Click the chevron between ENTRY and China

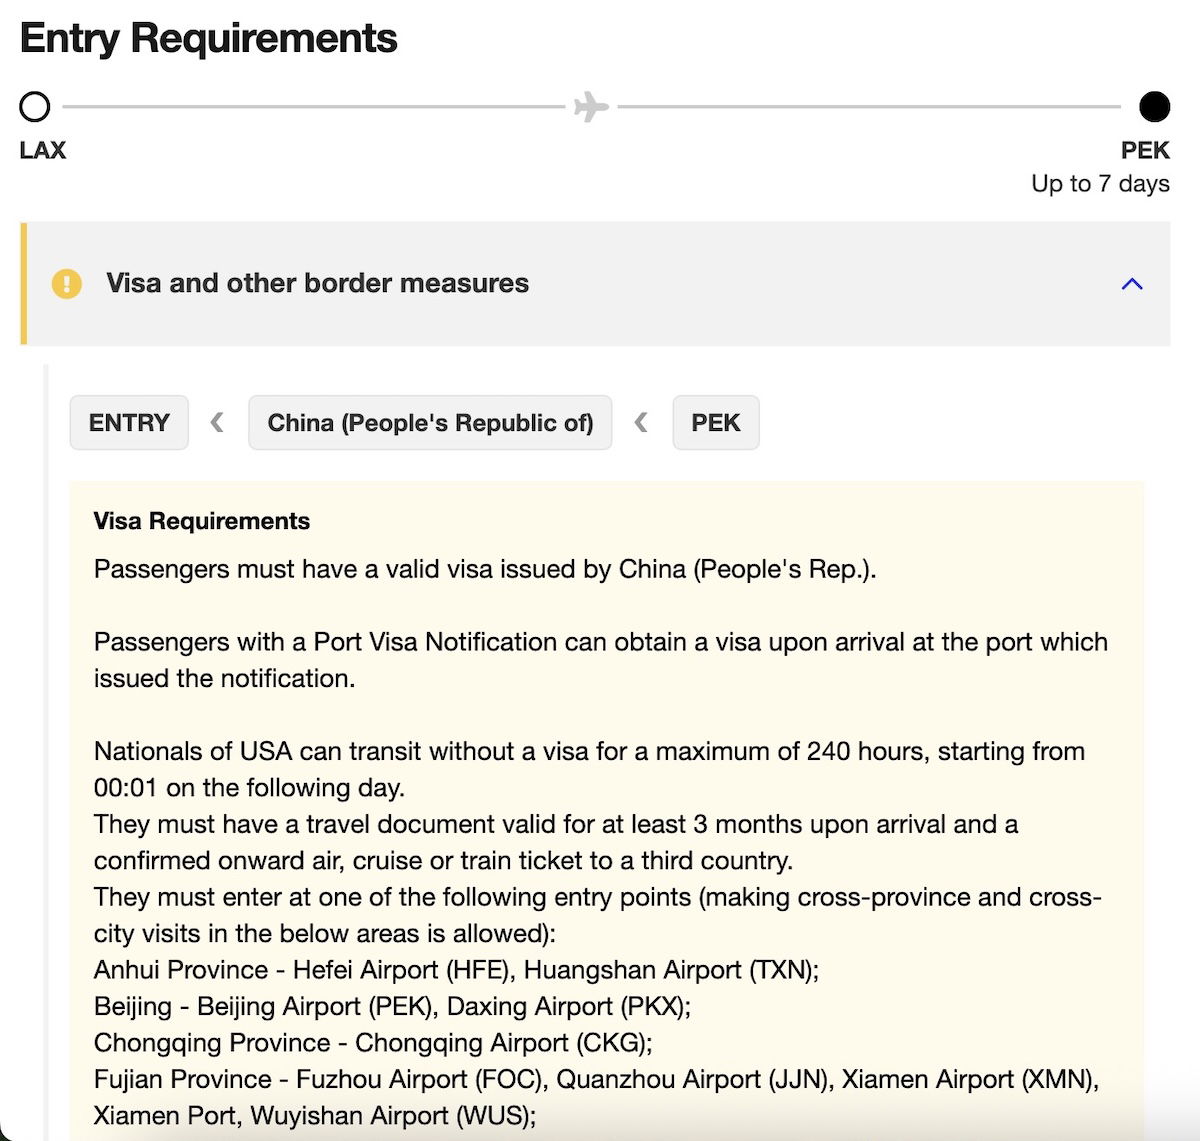[217, 423]
